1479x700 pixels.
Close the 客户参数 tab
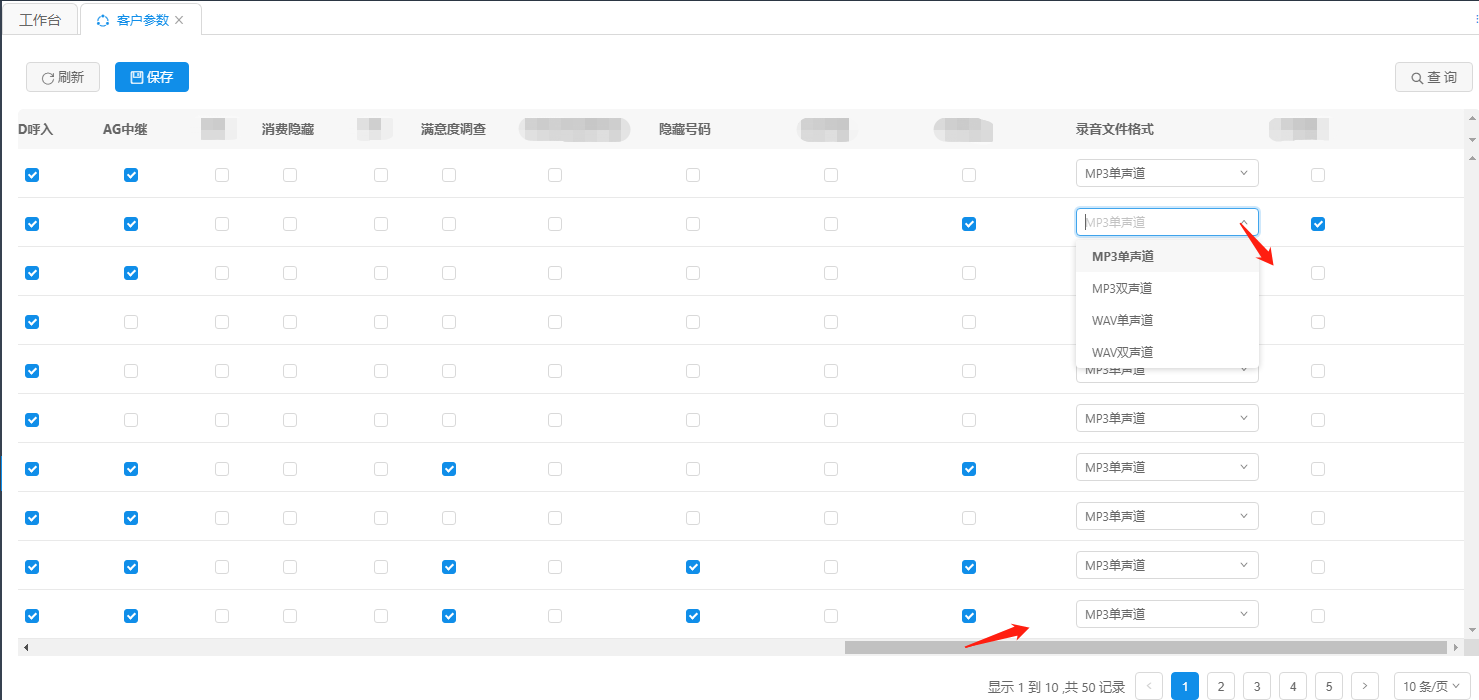coord(179,20)
